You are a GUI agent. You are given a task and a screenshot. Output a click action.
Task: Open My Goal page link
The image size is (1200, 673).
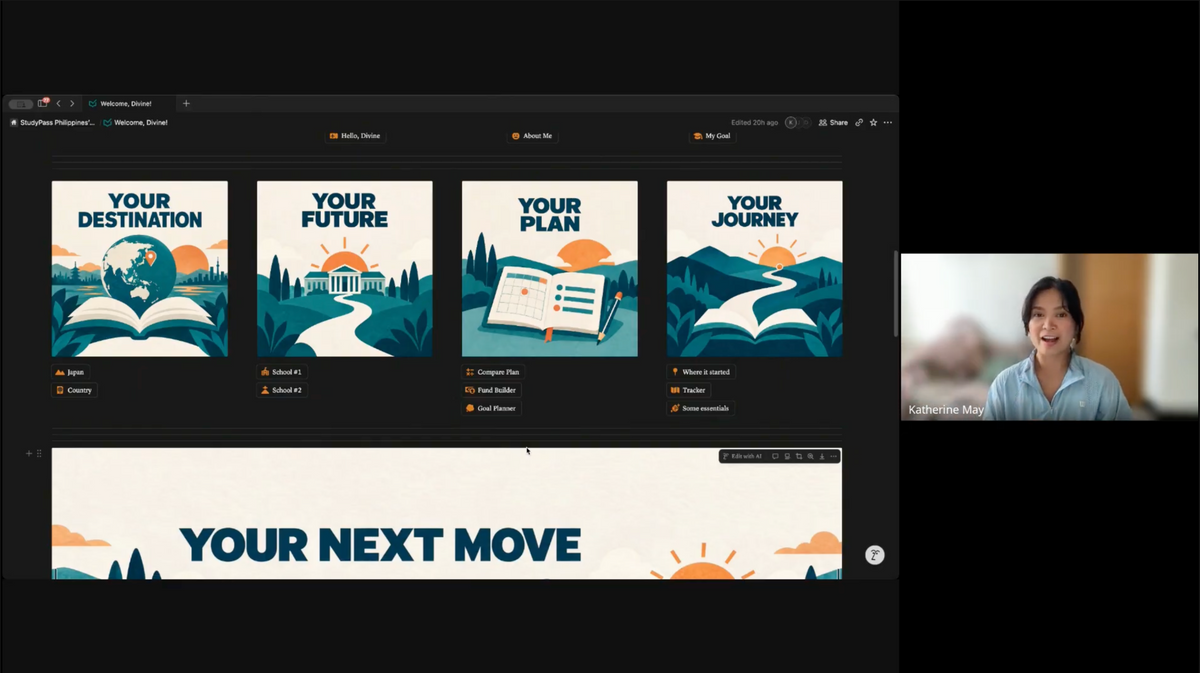click(712, 135)
